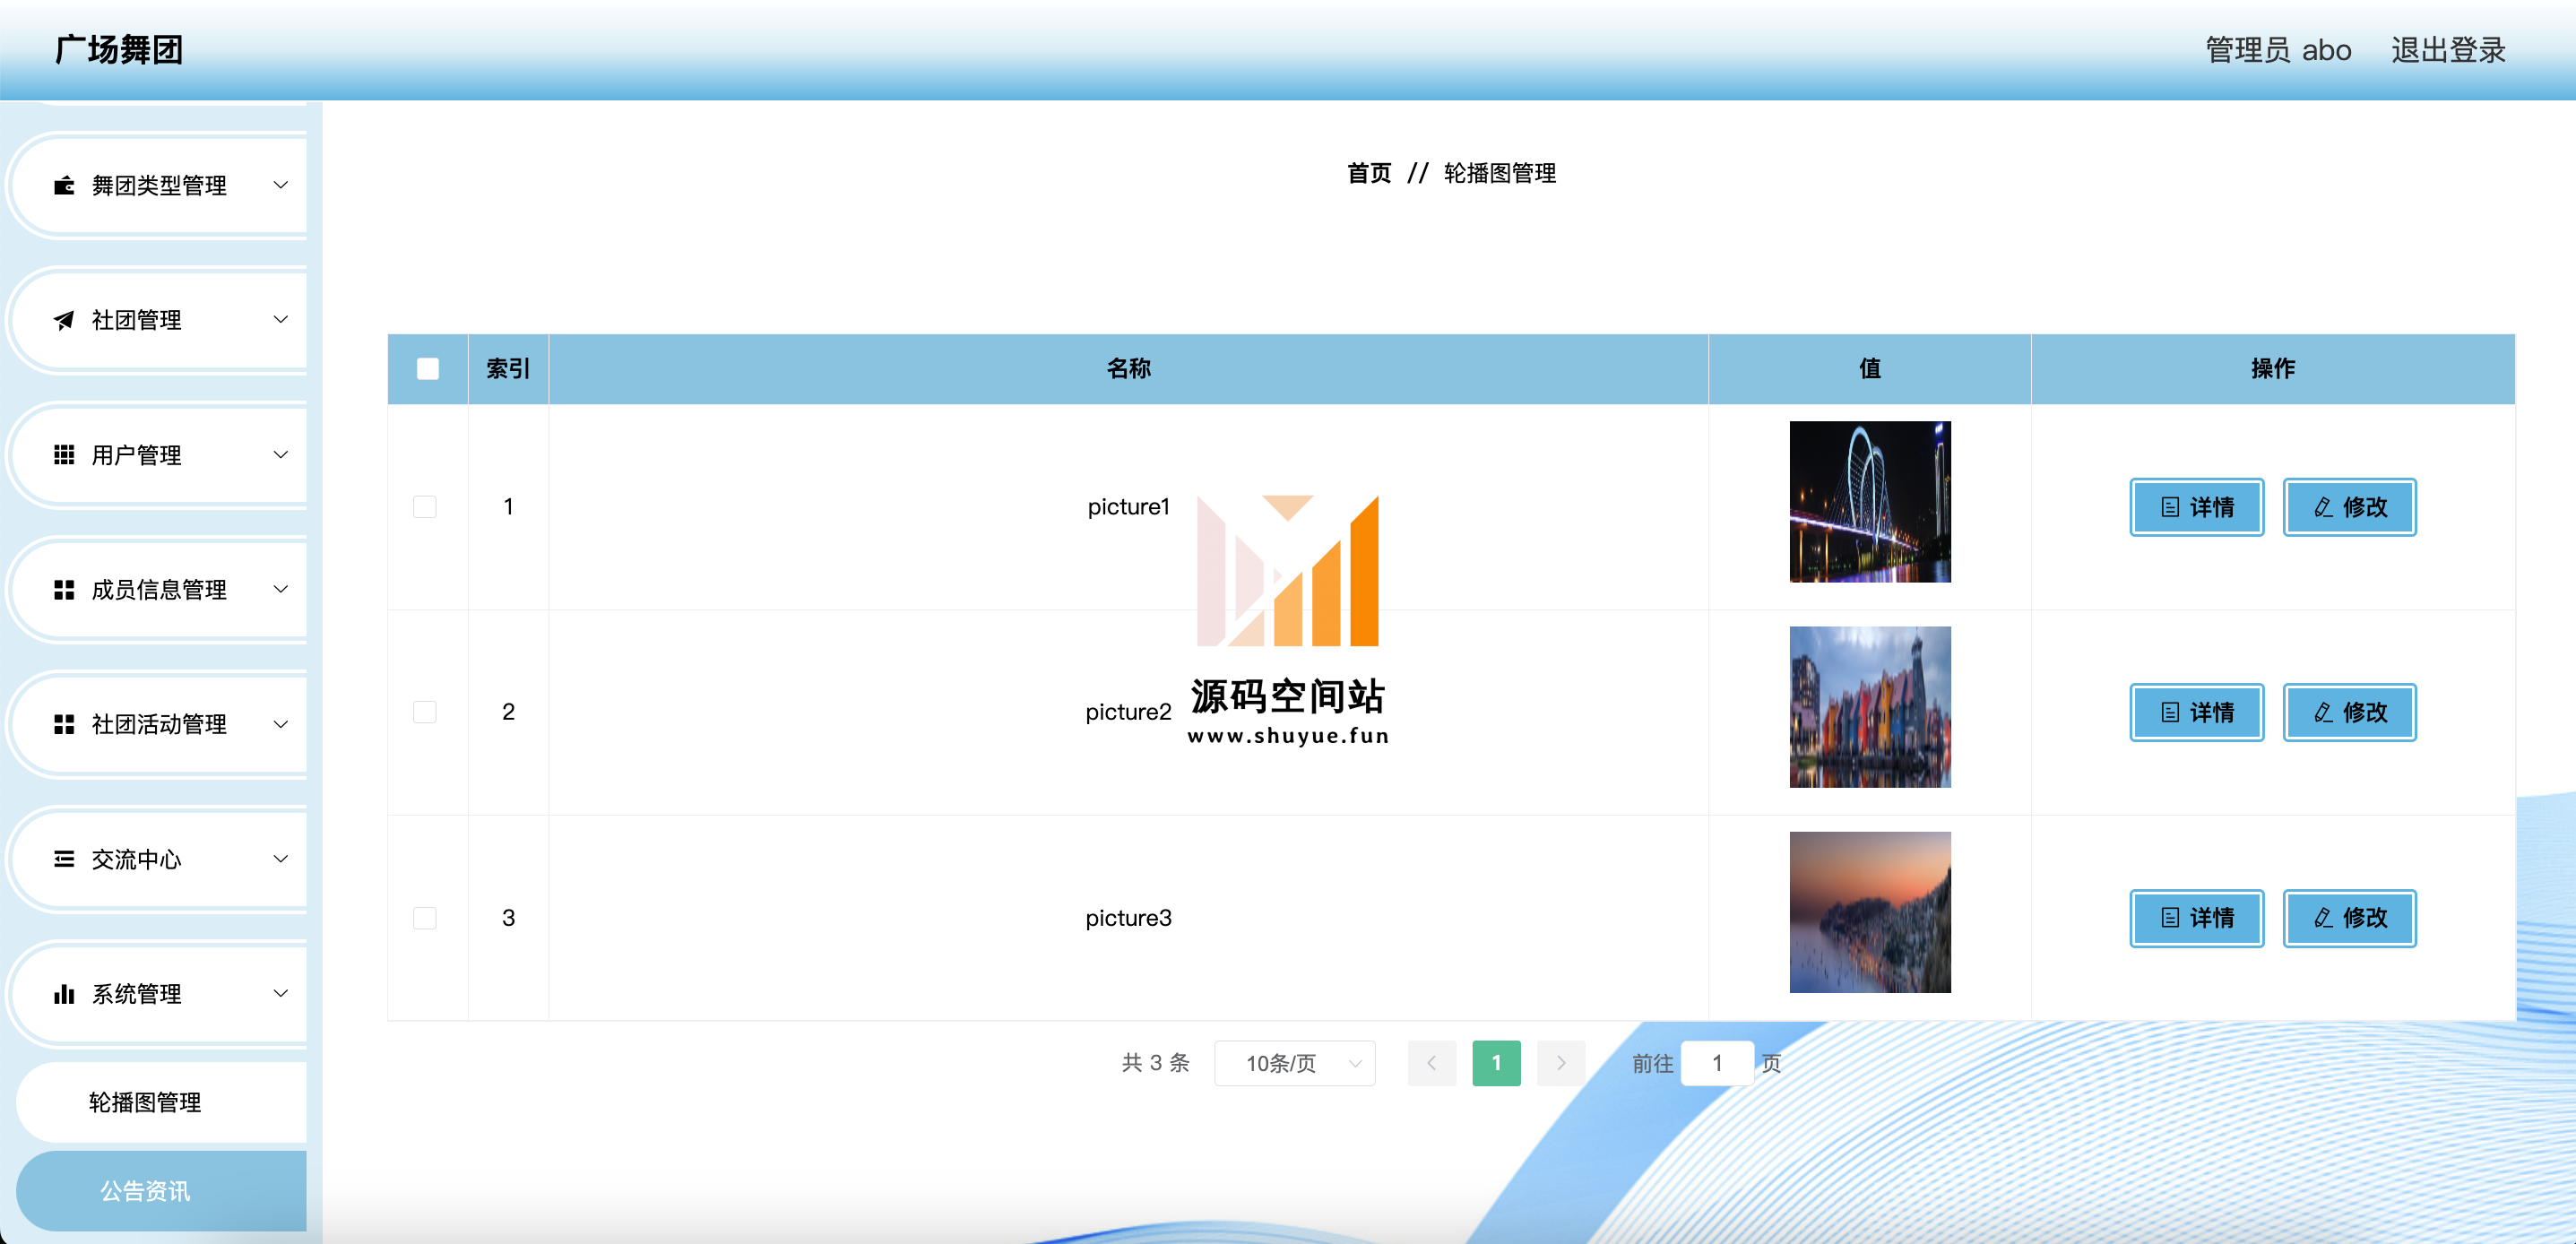This screenshot has height=1244, width=2576.
Task: Select the 公告资讯 submenu item
Action: (161, 1191)
